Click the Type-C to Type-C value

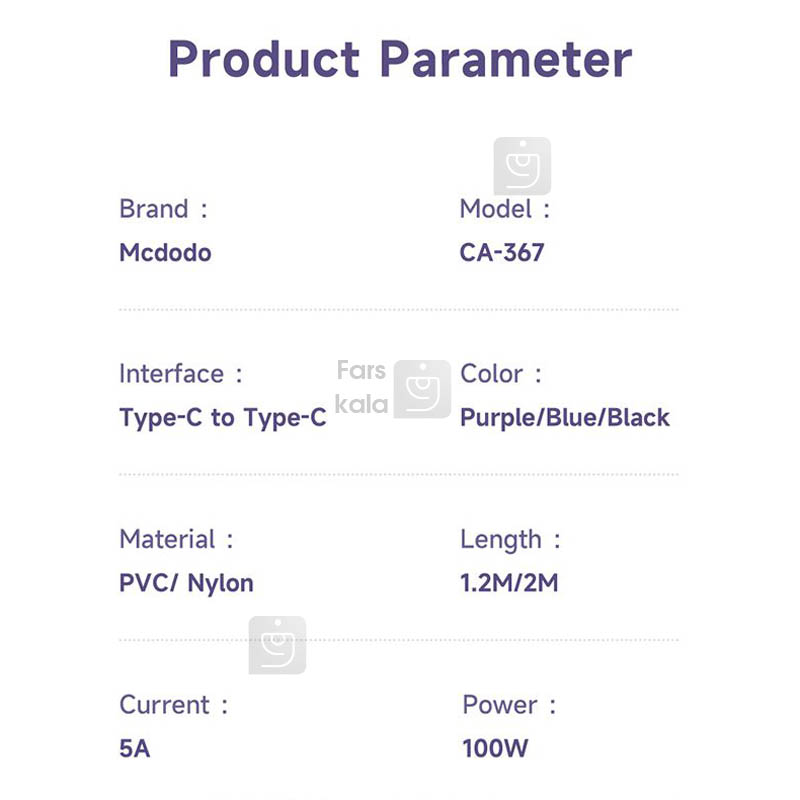tap(223, 417)
